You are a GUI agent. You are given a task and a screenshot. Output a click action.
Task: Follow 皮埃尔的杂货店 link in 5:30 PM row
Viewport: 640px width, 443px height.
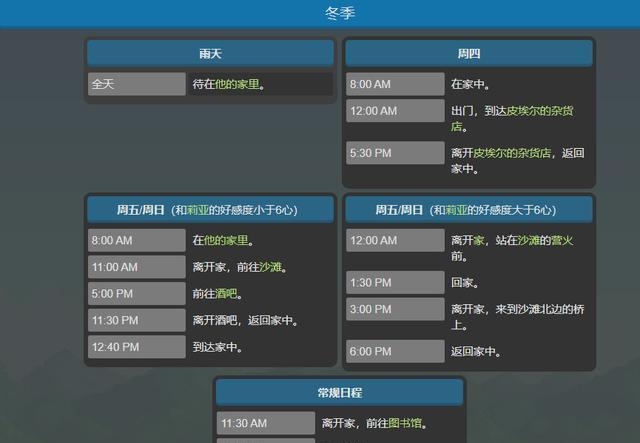click(x=512, y=153)
